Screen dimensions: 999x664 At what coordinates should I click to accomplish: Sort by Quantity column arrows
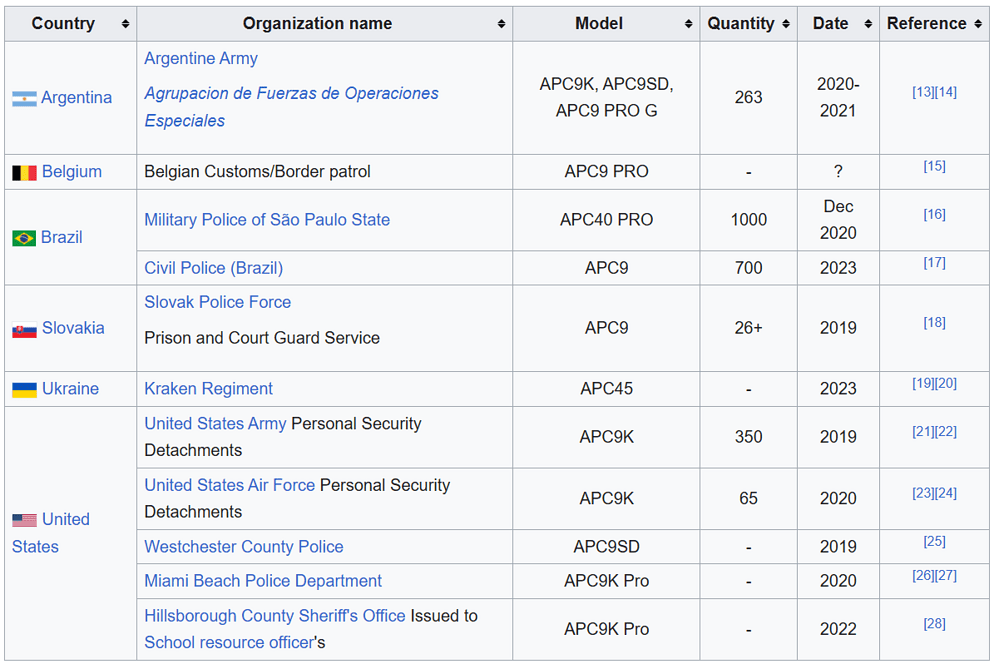pyautogui.click(x=786, y=24)
